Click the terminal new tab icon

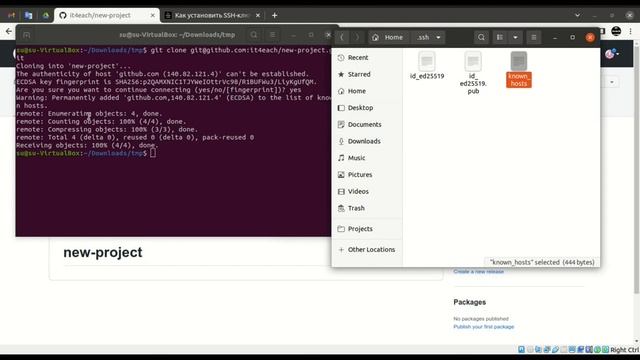point(27,35)
